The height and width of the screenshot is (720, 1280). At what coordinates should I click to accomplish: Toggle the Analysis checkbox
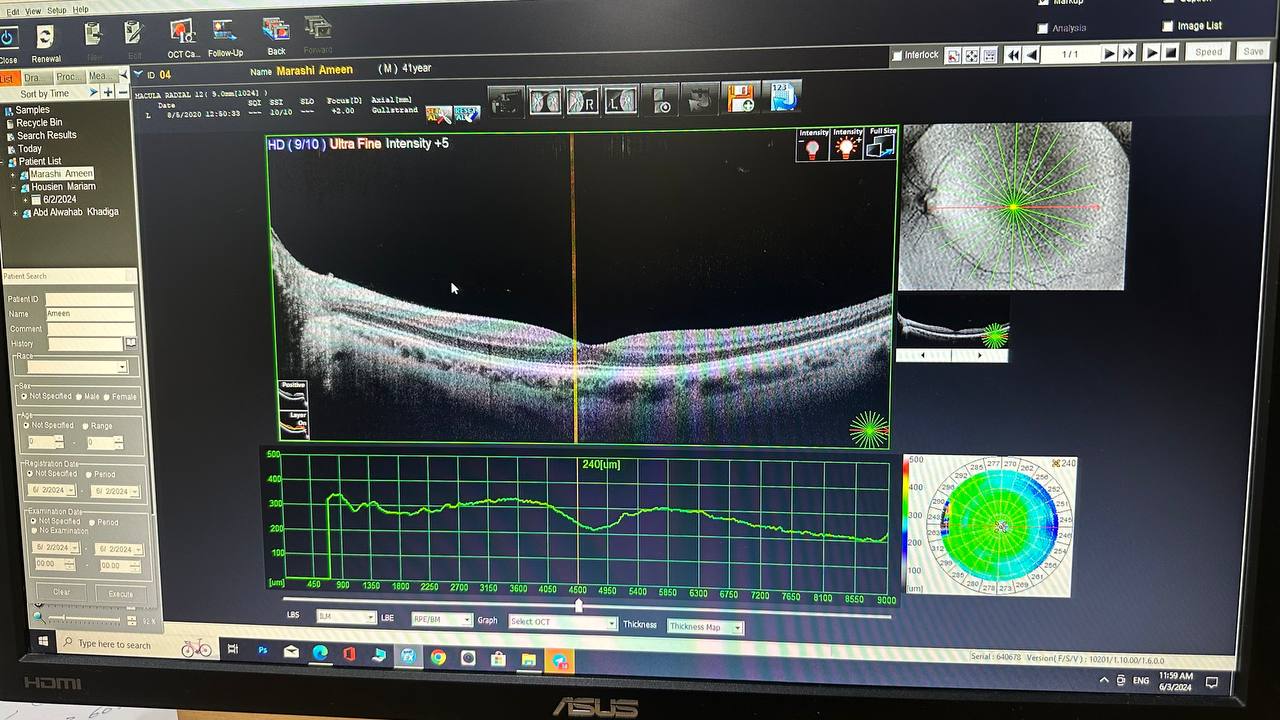pyautogui.click(x=1043, y=29)
